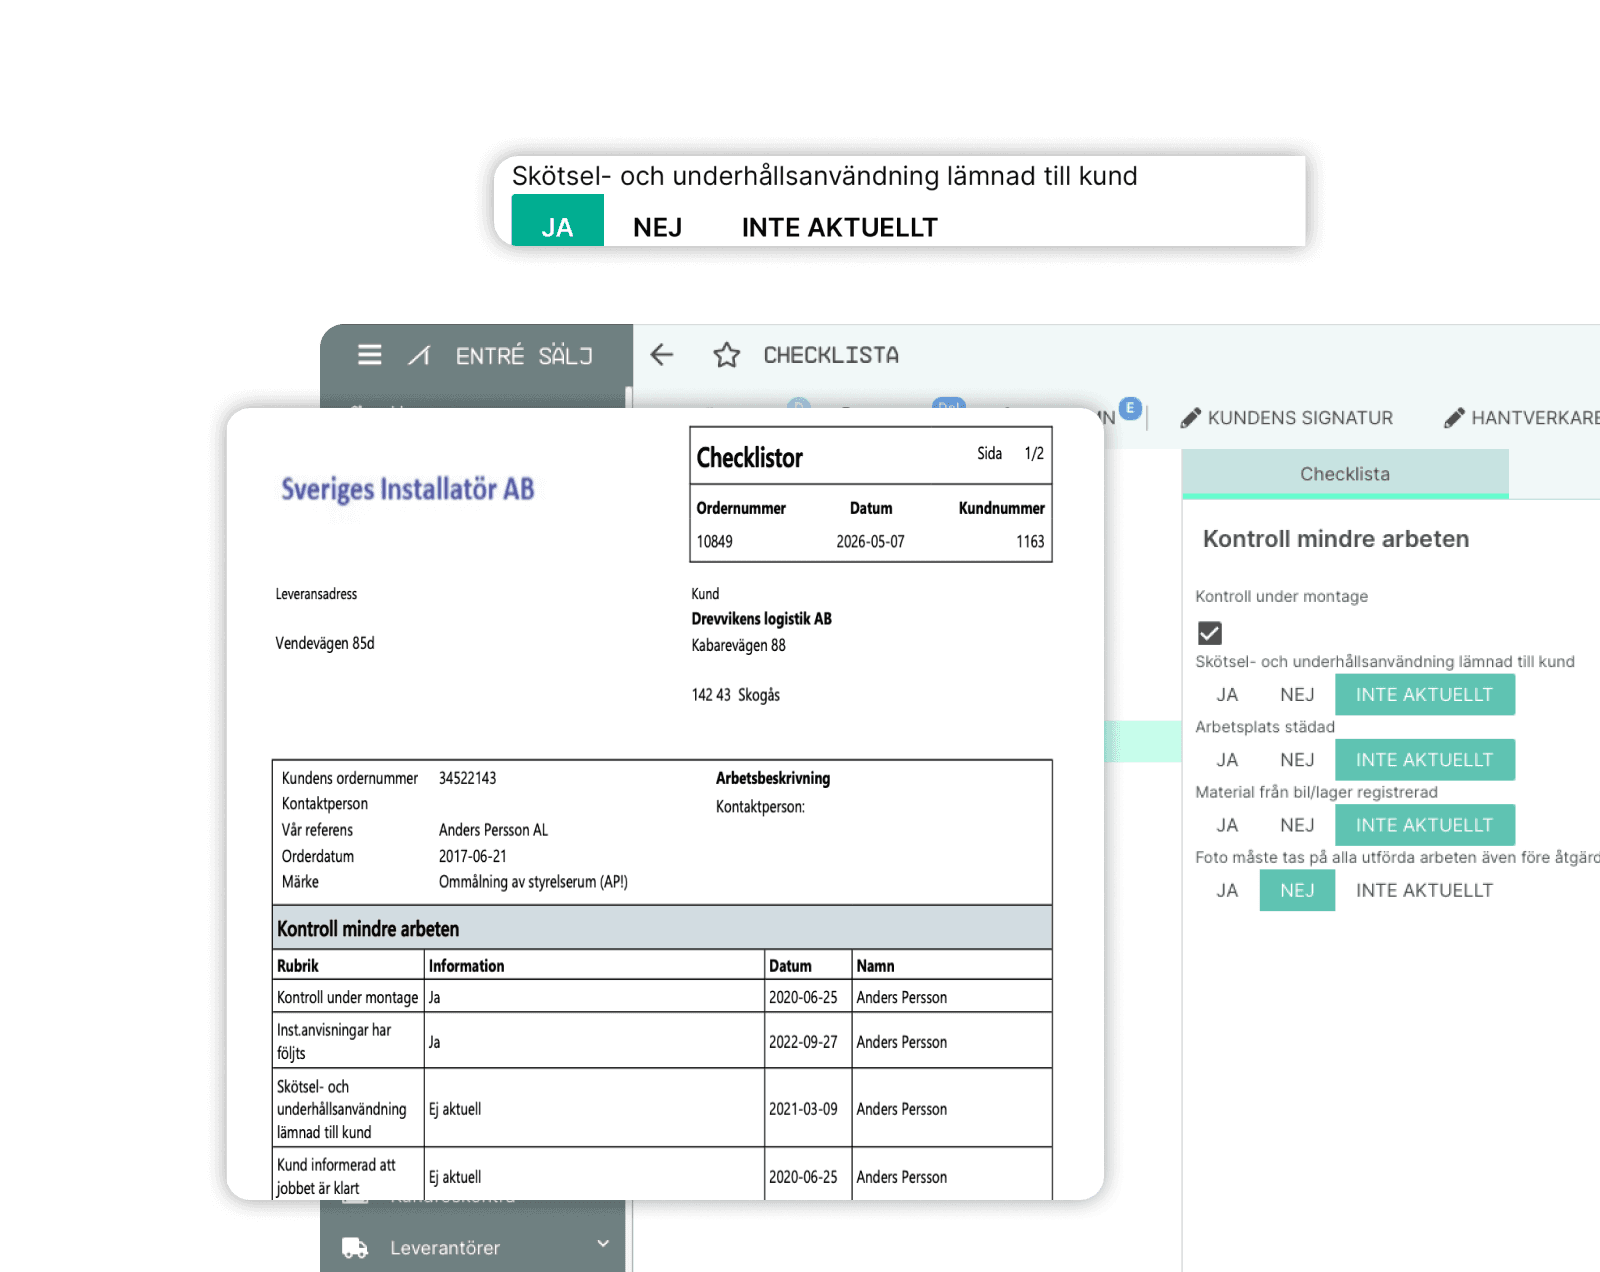Click date 2026-05-07 in document header
The image size is (1600, 1272).
click(x=870, y=541)
